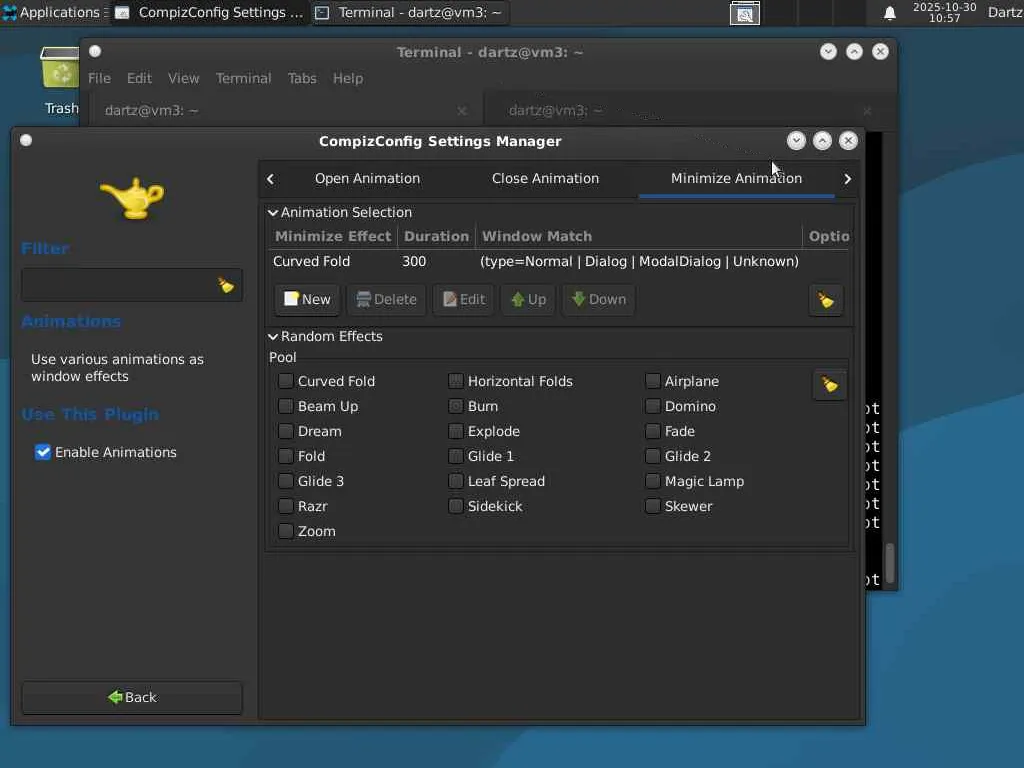The height and width of the screenshot is (768, 1024).
Task: Switch to the Open Animation tab
Action: pos(367,178)
